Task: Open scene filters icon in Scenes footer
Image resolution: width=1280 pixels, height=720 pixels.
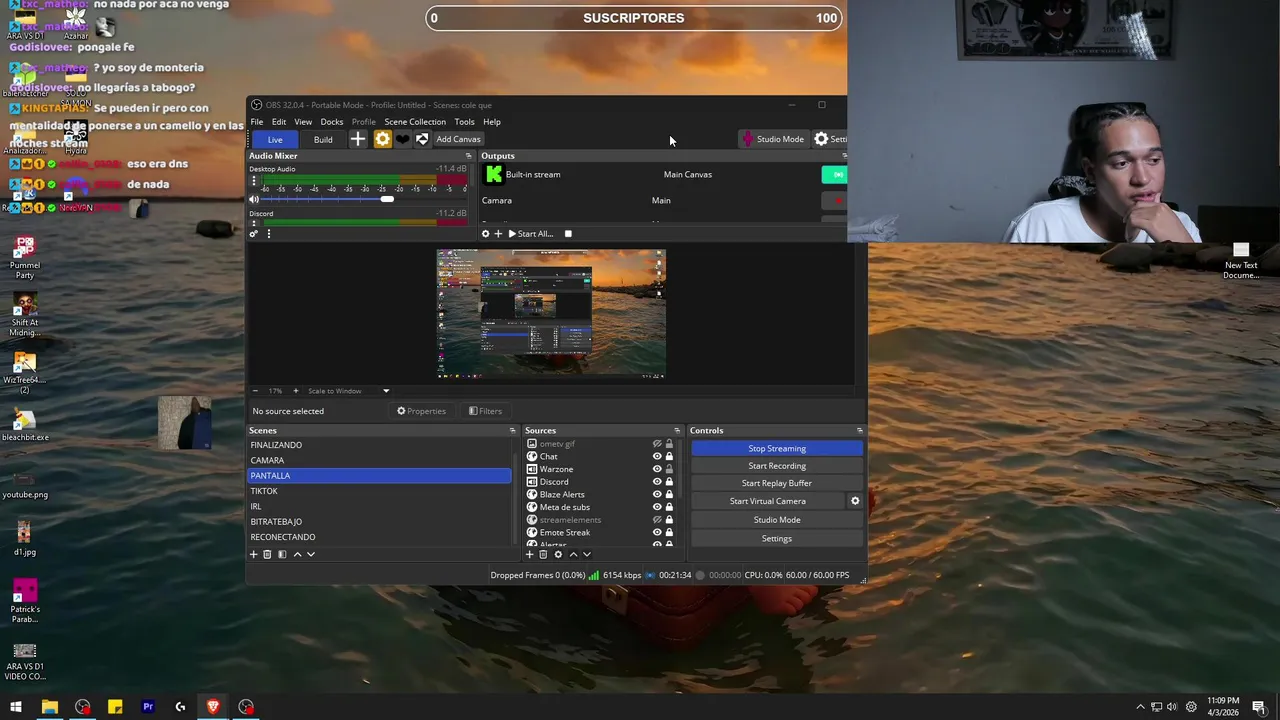Action: click(x=282, y=554)
